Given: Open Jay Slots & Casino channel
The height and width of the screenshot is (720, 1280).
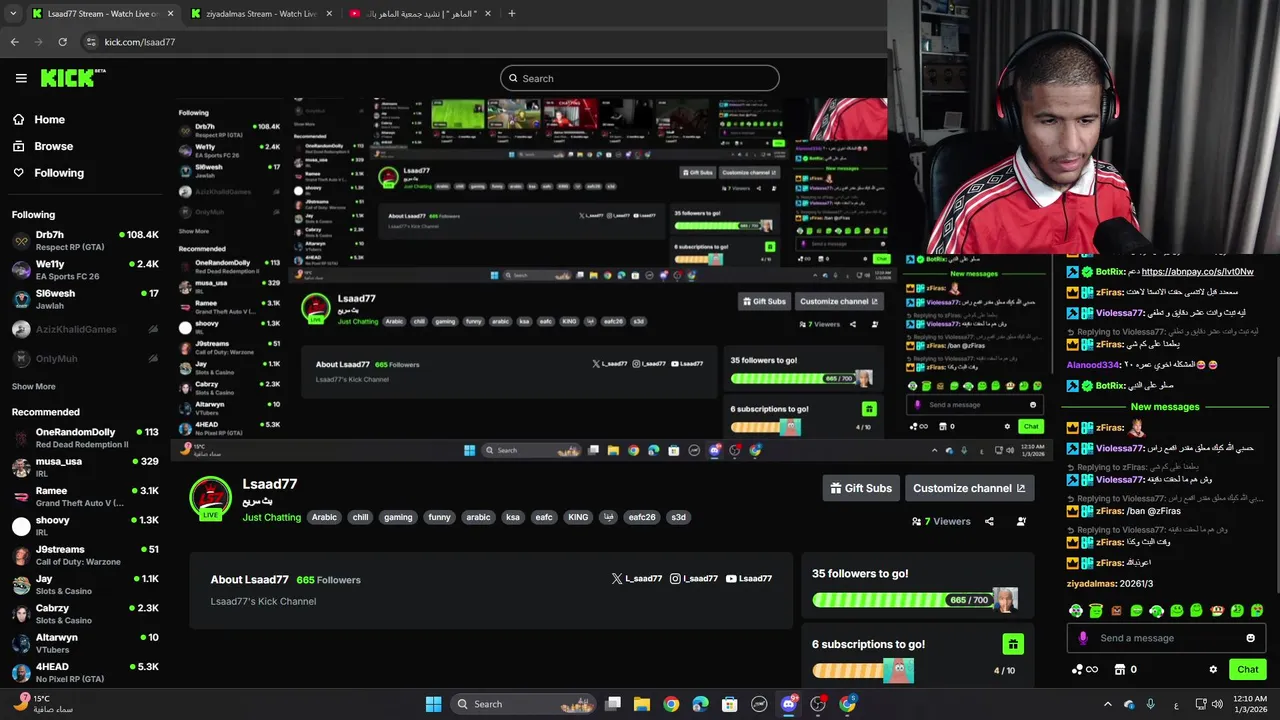Looking at the screenshot, I should pos(85,584).
